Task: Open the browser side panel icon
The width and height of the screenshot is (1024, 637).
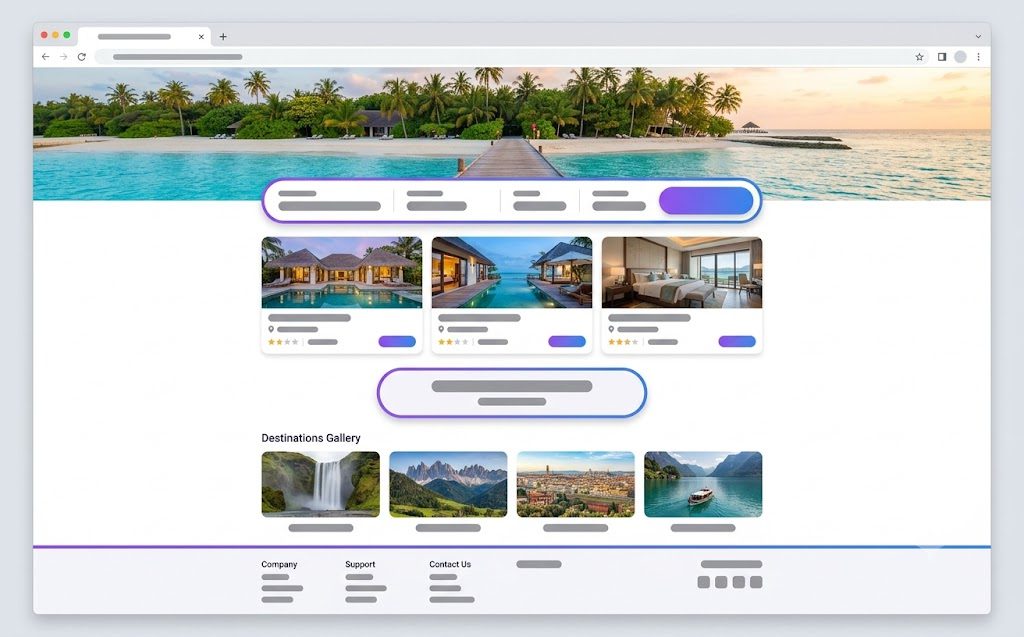Action: click(942, 57)
